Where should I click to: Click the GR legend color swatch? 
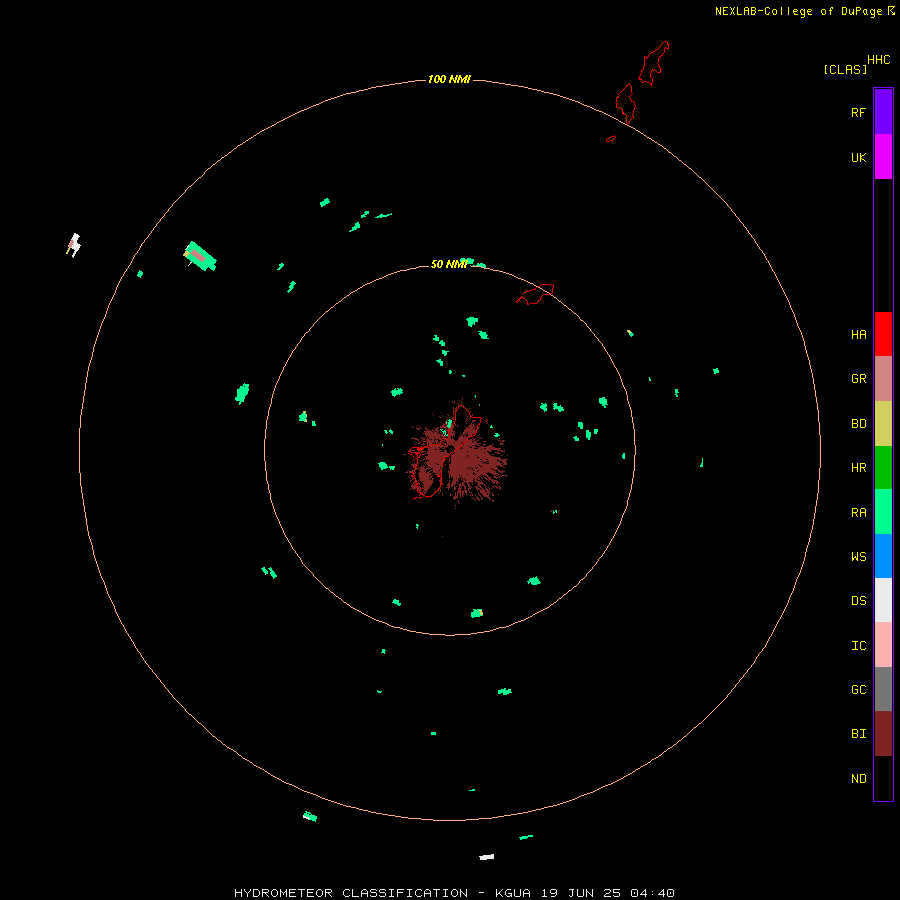point(883,379)
